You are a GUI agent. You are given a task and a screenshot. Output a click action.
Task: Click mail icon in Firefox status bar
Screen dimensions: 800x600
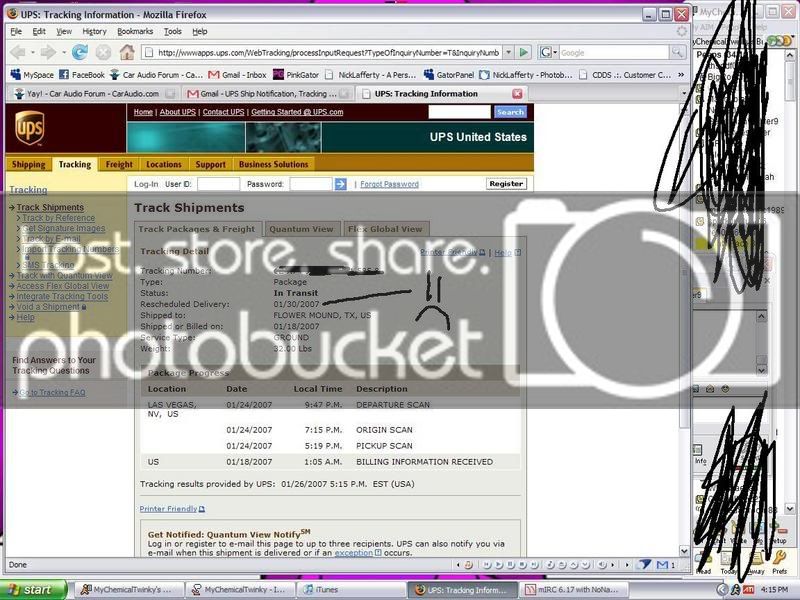click(x=662, y=565)
